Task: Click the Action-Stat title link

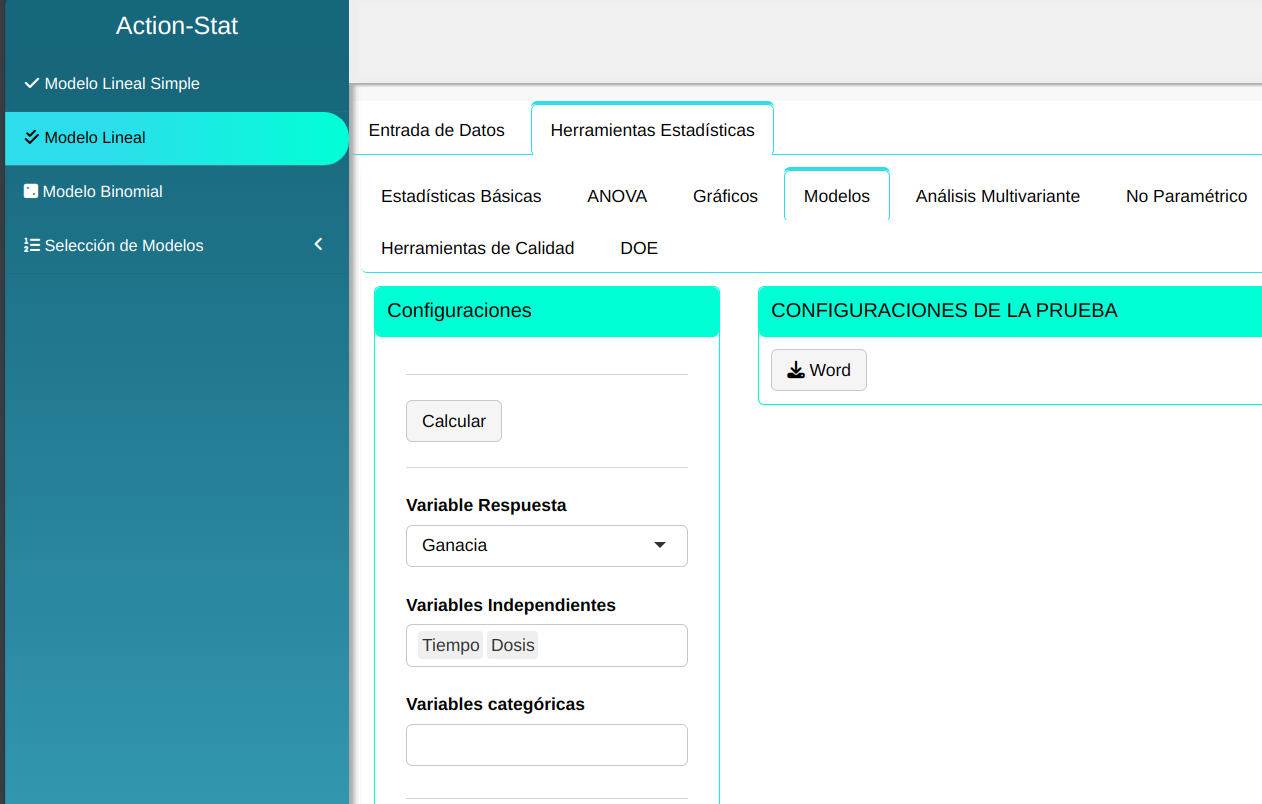Action: [x=177, y=26]
